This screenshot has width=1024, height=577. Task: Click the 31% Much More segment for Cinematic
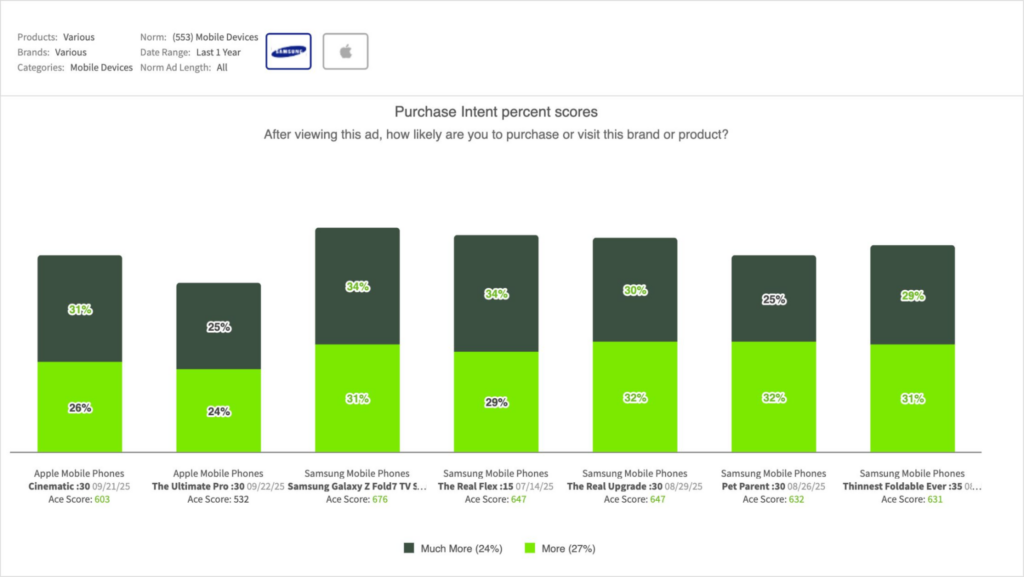point(80,309)
